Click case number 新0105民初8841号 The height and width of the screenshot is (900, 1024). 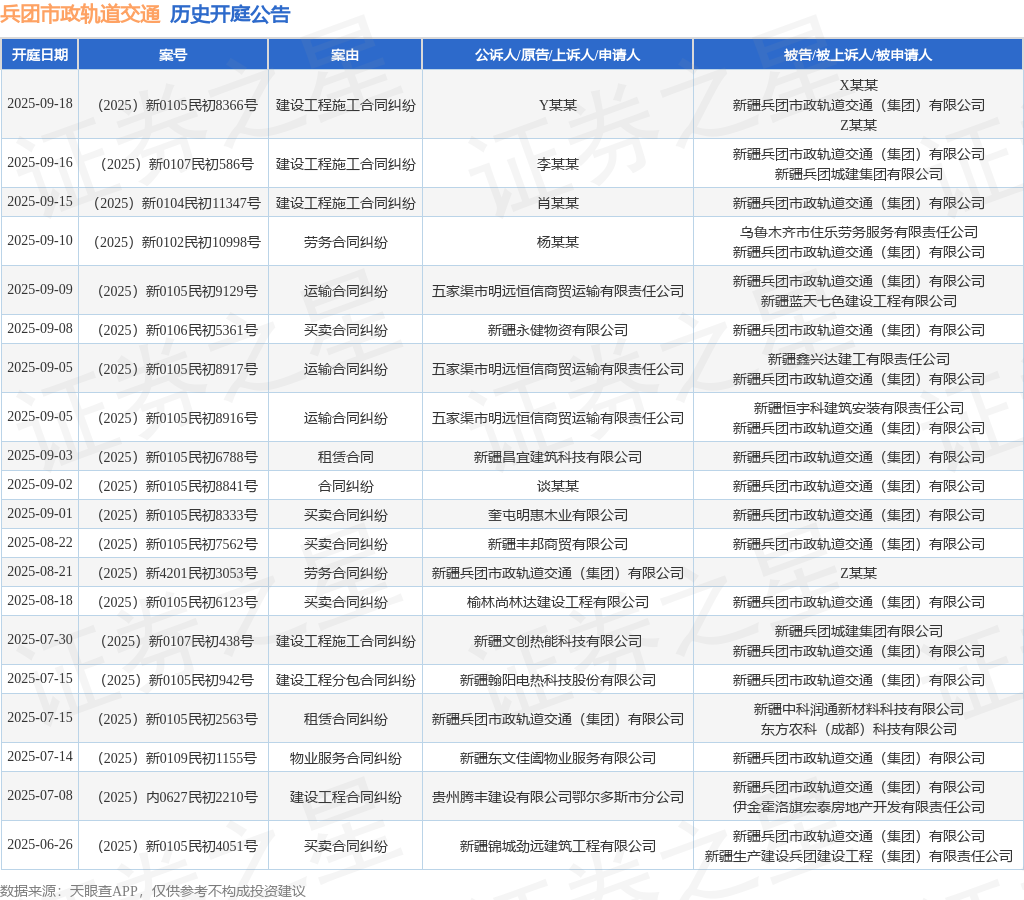[x=178, y=487]
